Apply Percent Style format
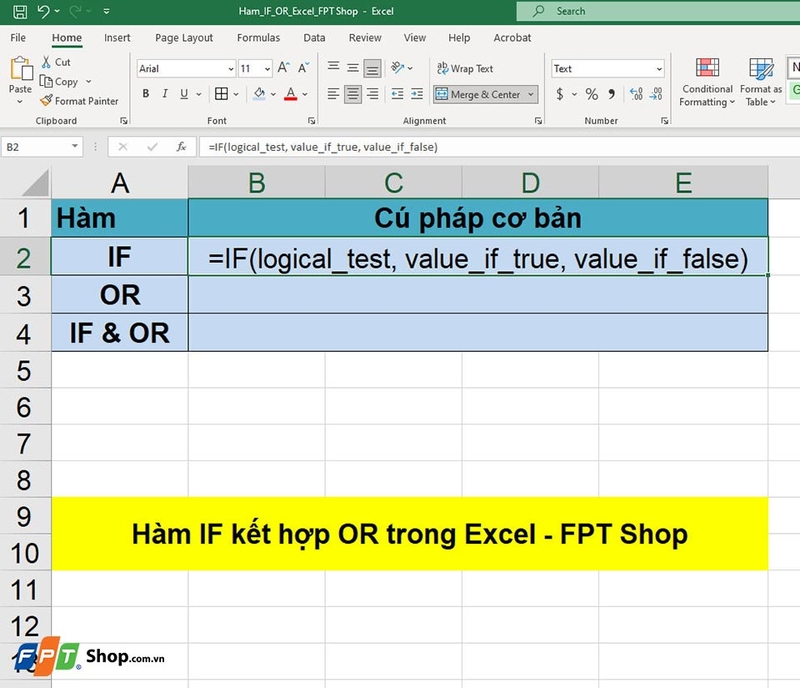 591,94
